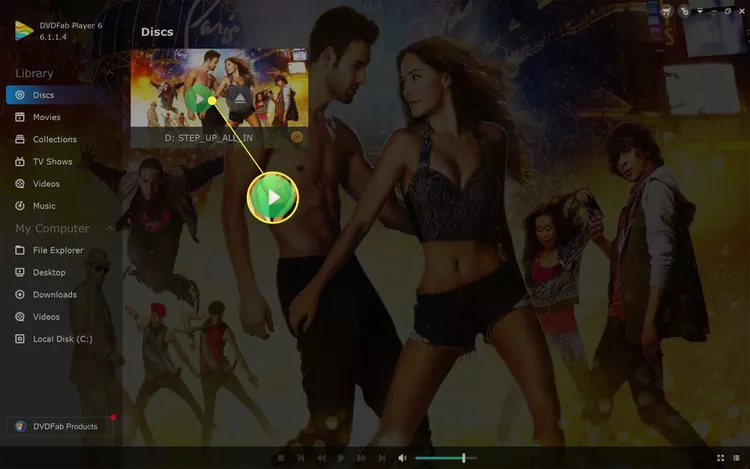
Task: Stop playback with the stop button
Action: (x=281, y=458)
